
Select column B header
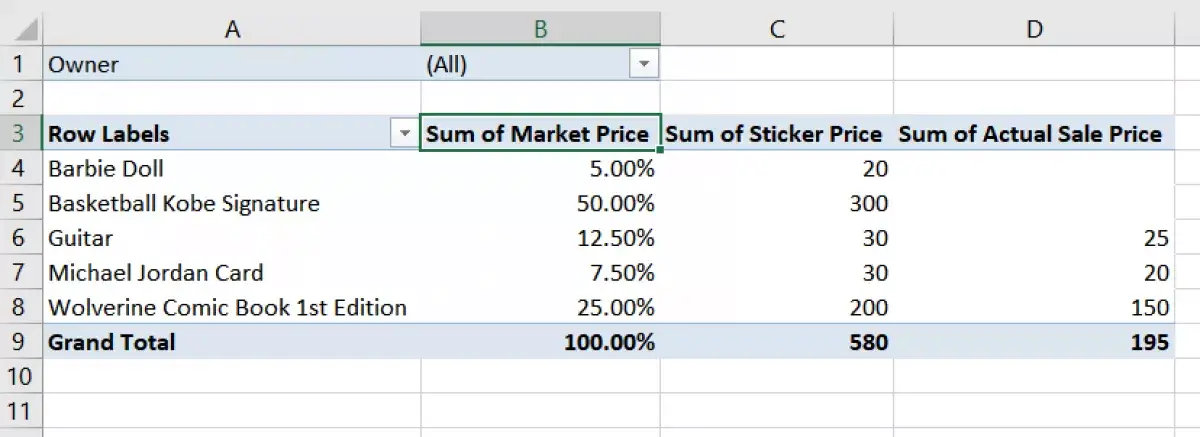click(540, 29)
